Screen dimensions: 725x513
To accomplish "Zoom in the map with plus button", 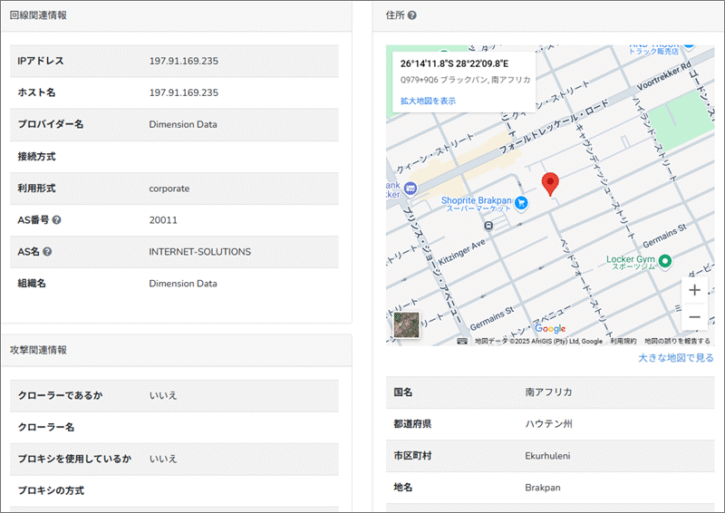I will click(694, 291).
